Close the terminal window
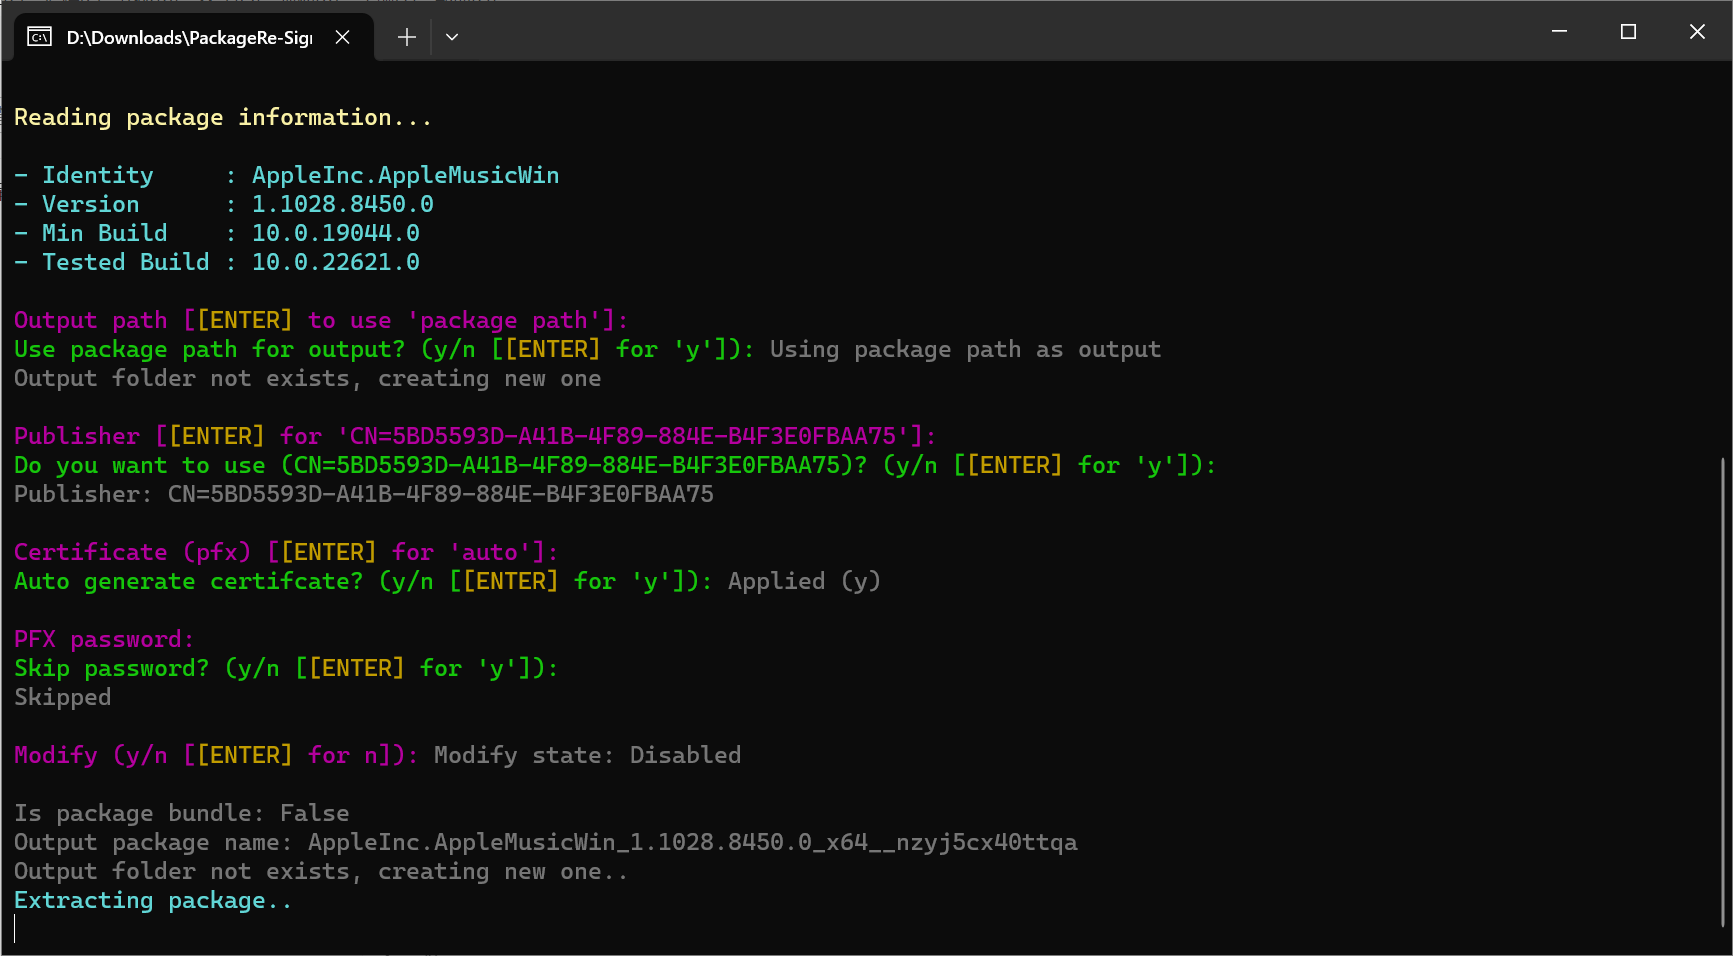Screen dimensions: 1733x956 pyautogui.click(x=1697, y=32)
